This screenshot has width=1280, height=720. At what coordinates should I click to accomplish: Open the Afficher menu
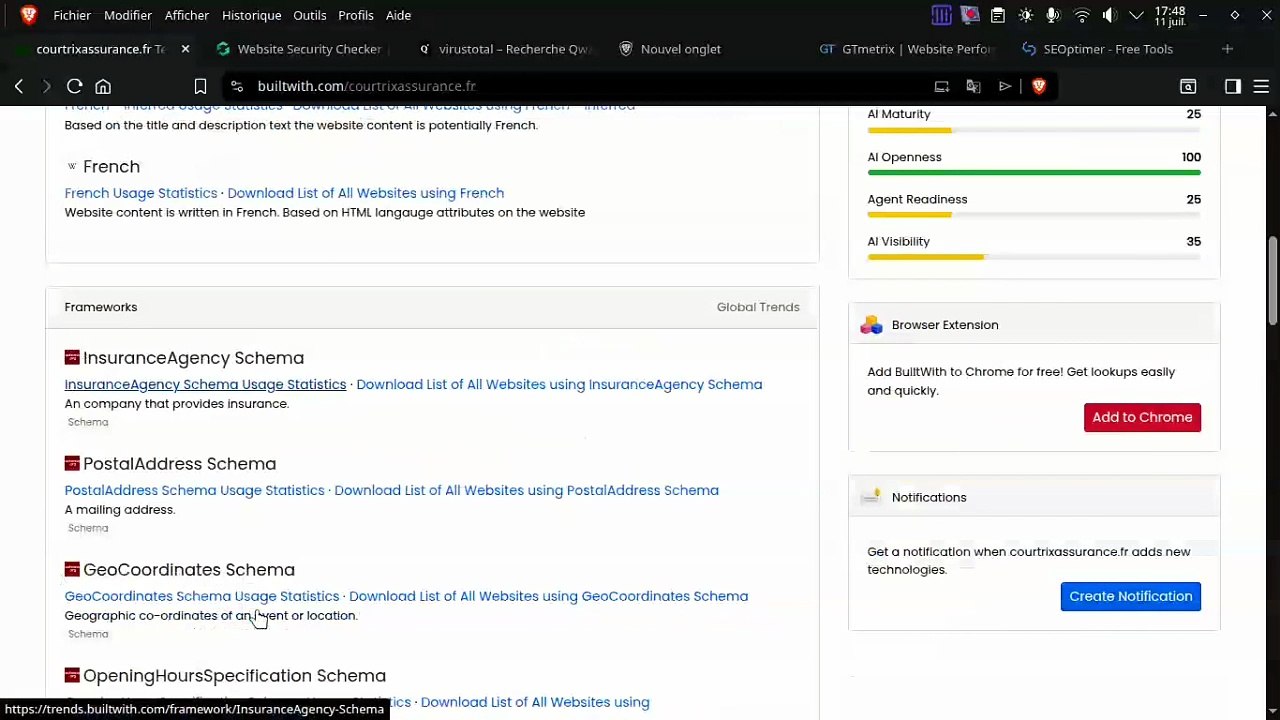click(187, 15)
